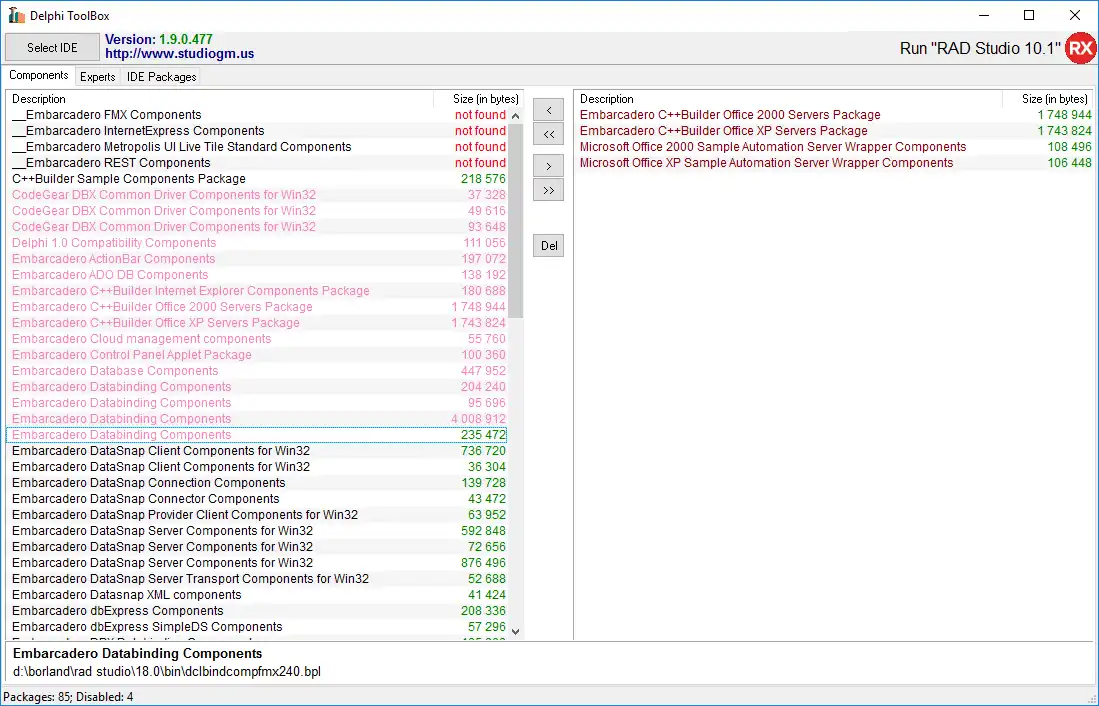This screenshot has width=1099, height=706.
Task: Open the Select IDE button
Action: [53, 48]
